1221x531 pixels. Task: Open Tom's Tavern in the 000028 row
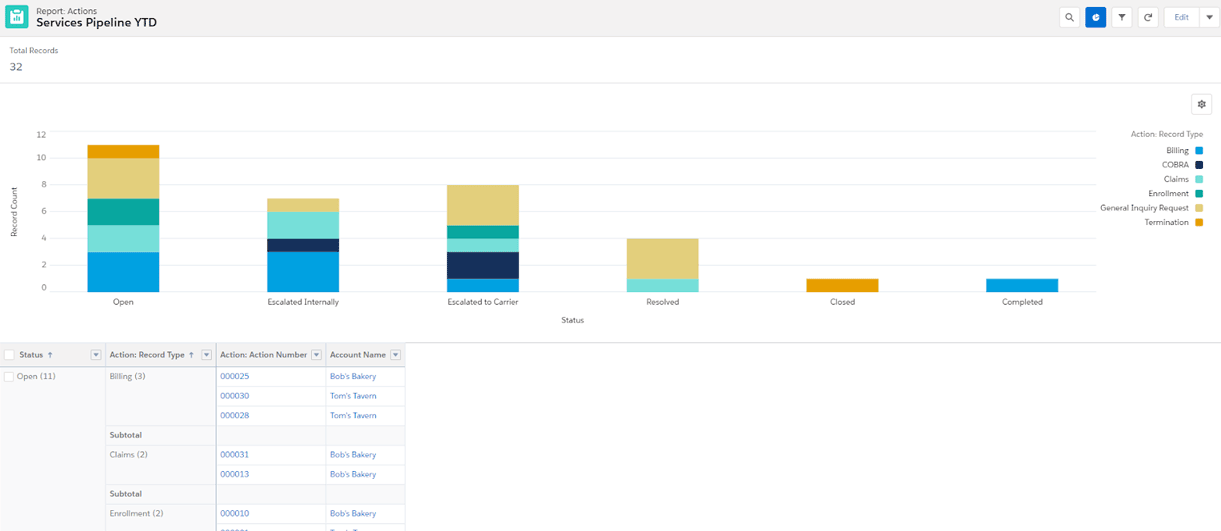click(353, 416)
